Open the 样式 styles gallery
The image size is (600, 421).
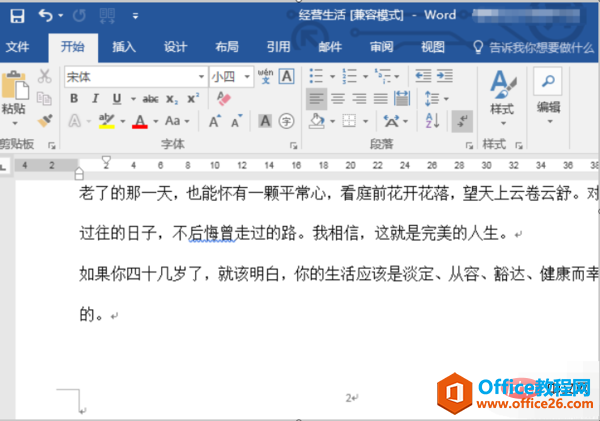point(502,97)
